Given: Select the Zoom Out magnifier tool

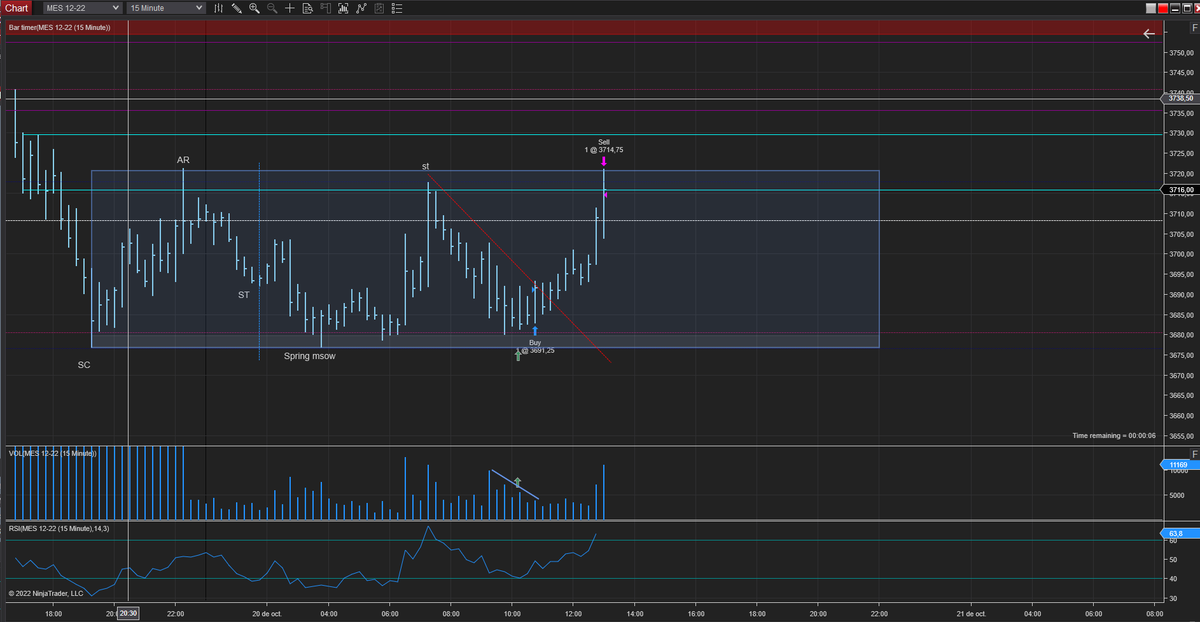Looking at the screenshot, I should [272, 8].
